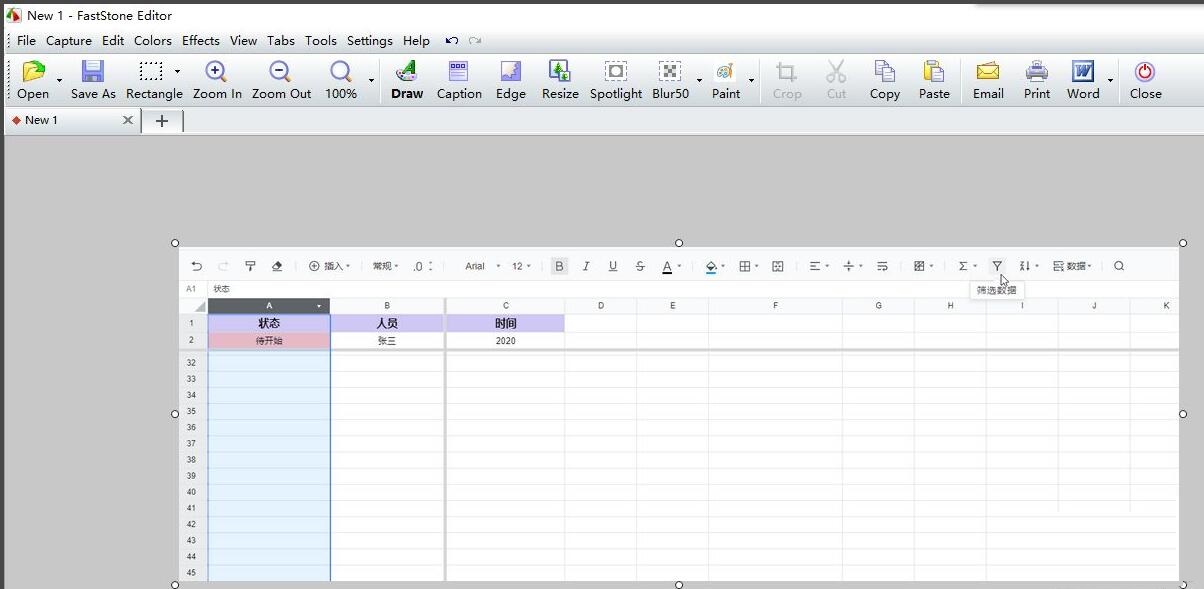Viewport: 1204px width, 589px height.
Task: Expand the Blur50 dropdown arrow
Action: pos(699,79)
